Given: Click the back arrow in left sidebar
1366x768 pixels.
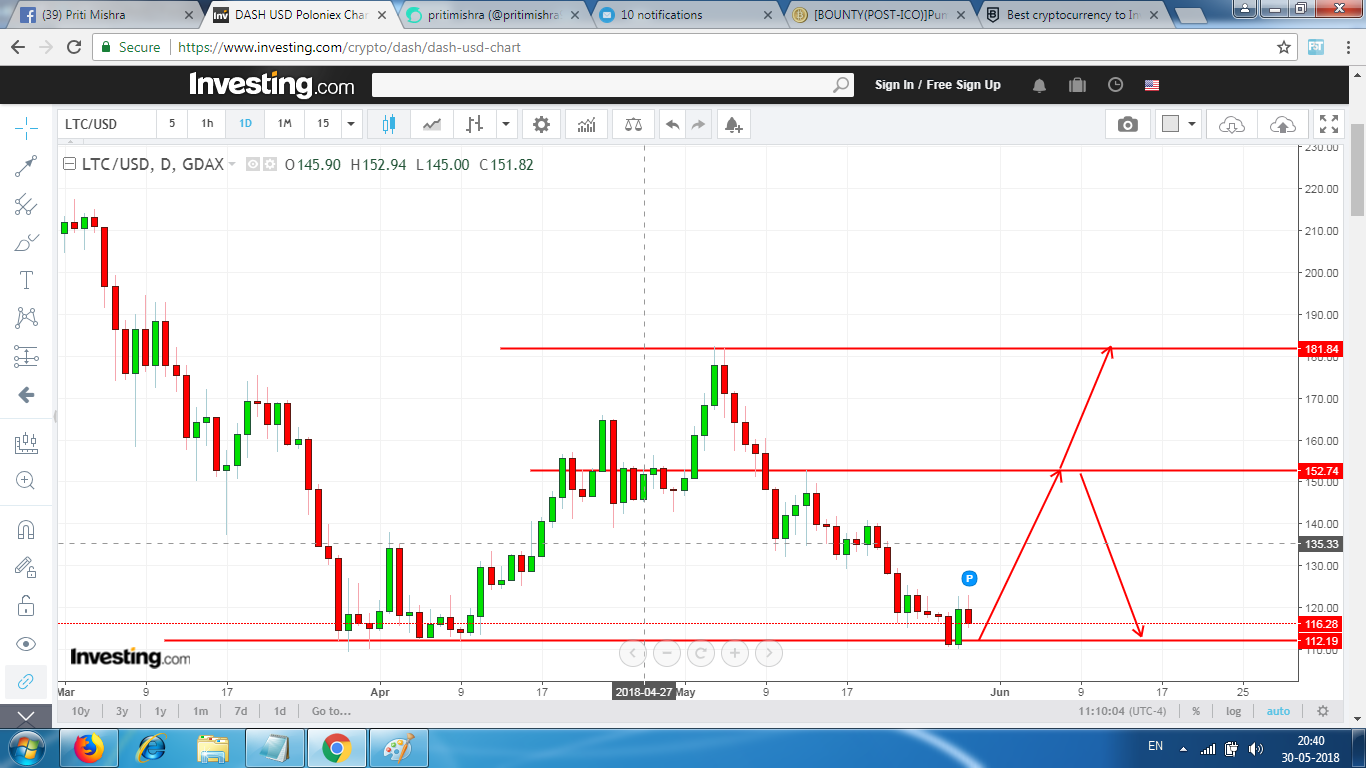Looking at the screenshot, I should tap(26, 395).
